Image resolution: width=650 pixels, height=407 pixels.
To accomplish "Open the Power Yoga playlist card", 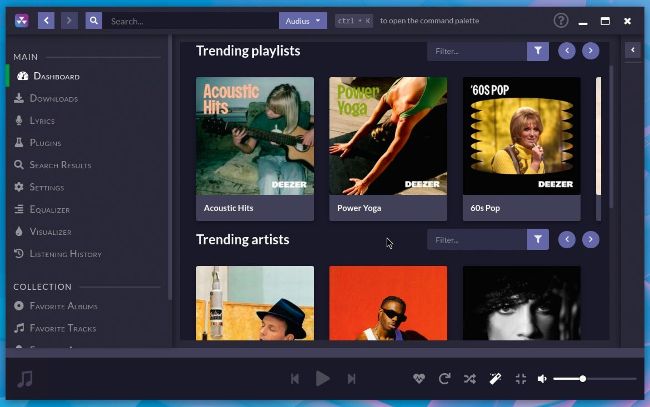I will click(x=388, y=148).
